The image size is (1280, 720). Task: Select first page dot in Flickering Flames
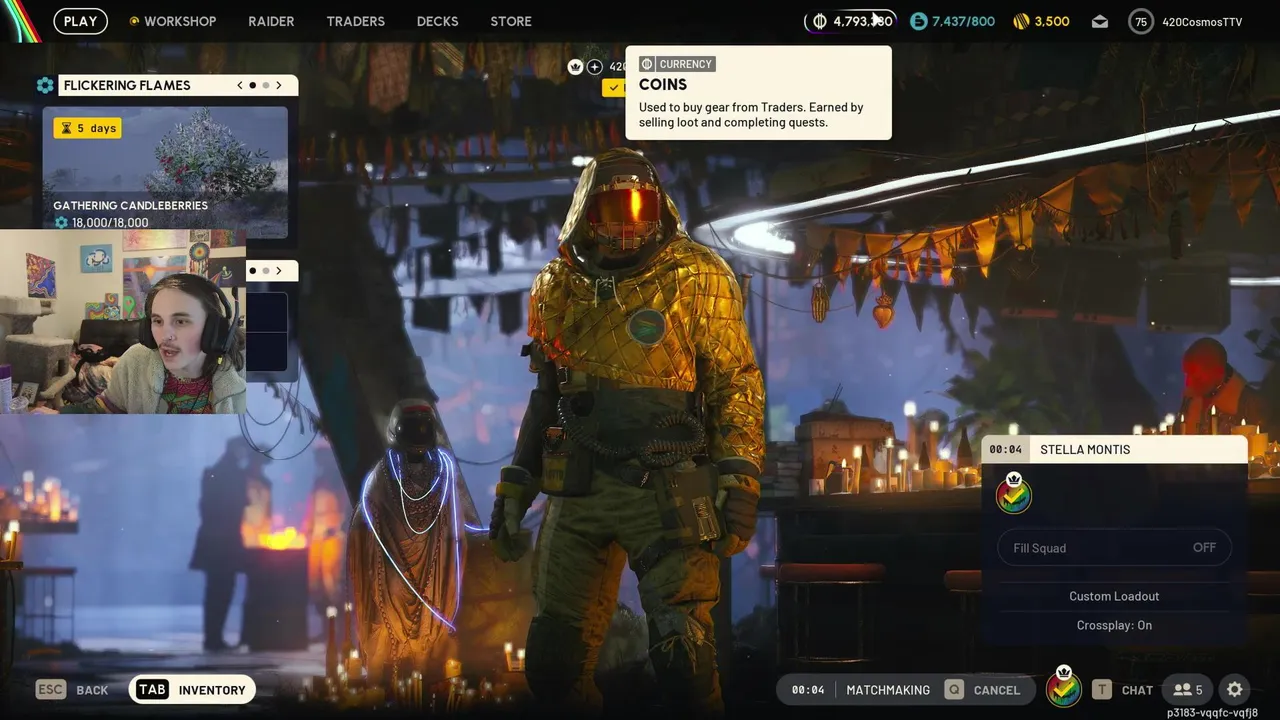252,85
